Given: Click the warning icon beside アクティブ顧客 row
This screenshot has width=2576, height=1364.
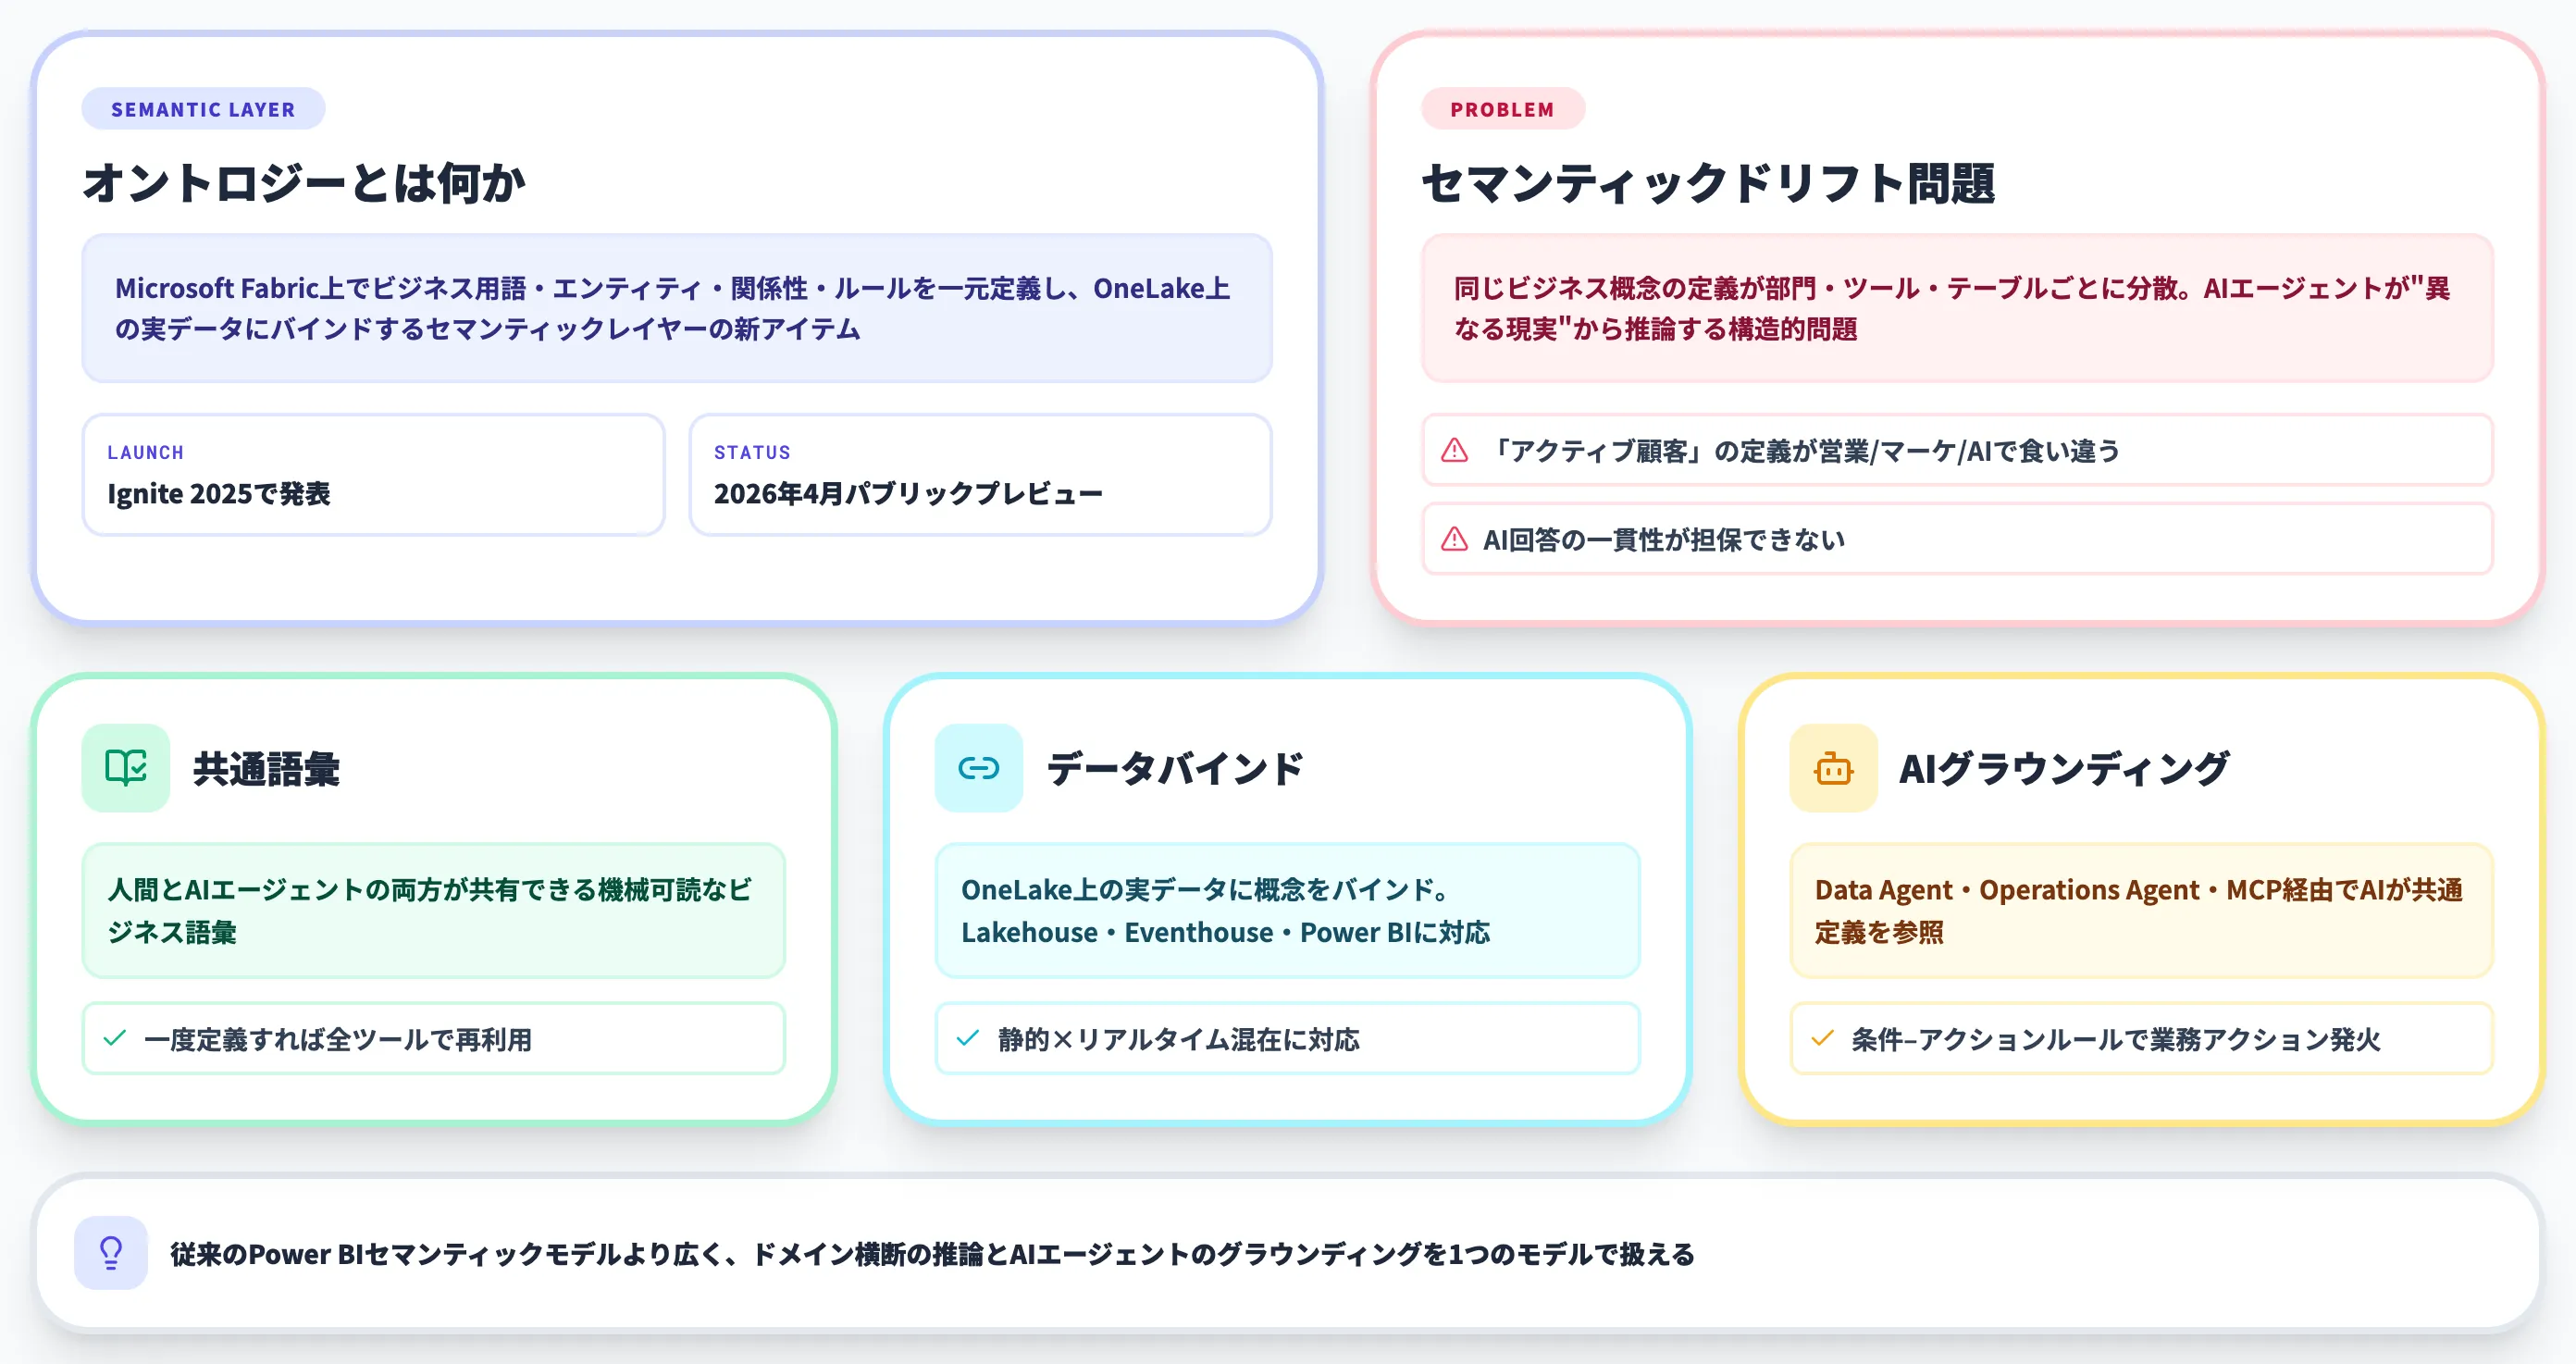Looking at the screenshot, I should 1451,451.
